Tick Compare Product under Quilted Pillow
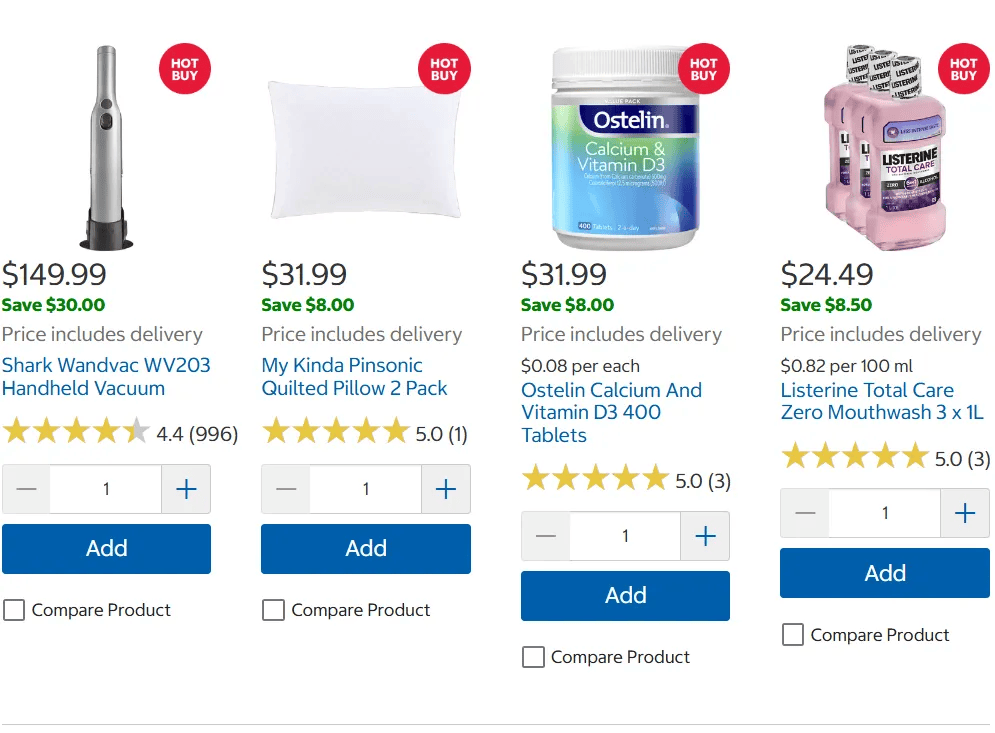Viewport: 995px width, 733px height. (273, 610)
